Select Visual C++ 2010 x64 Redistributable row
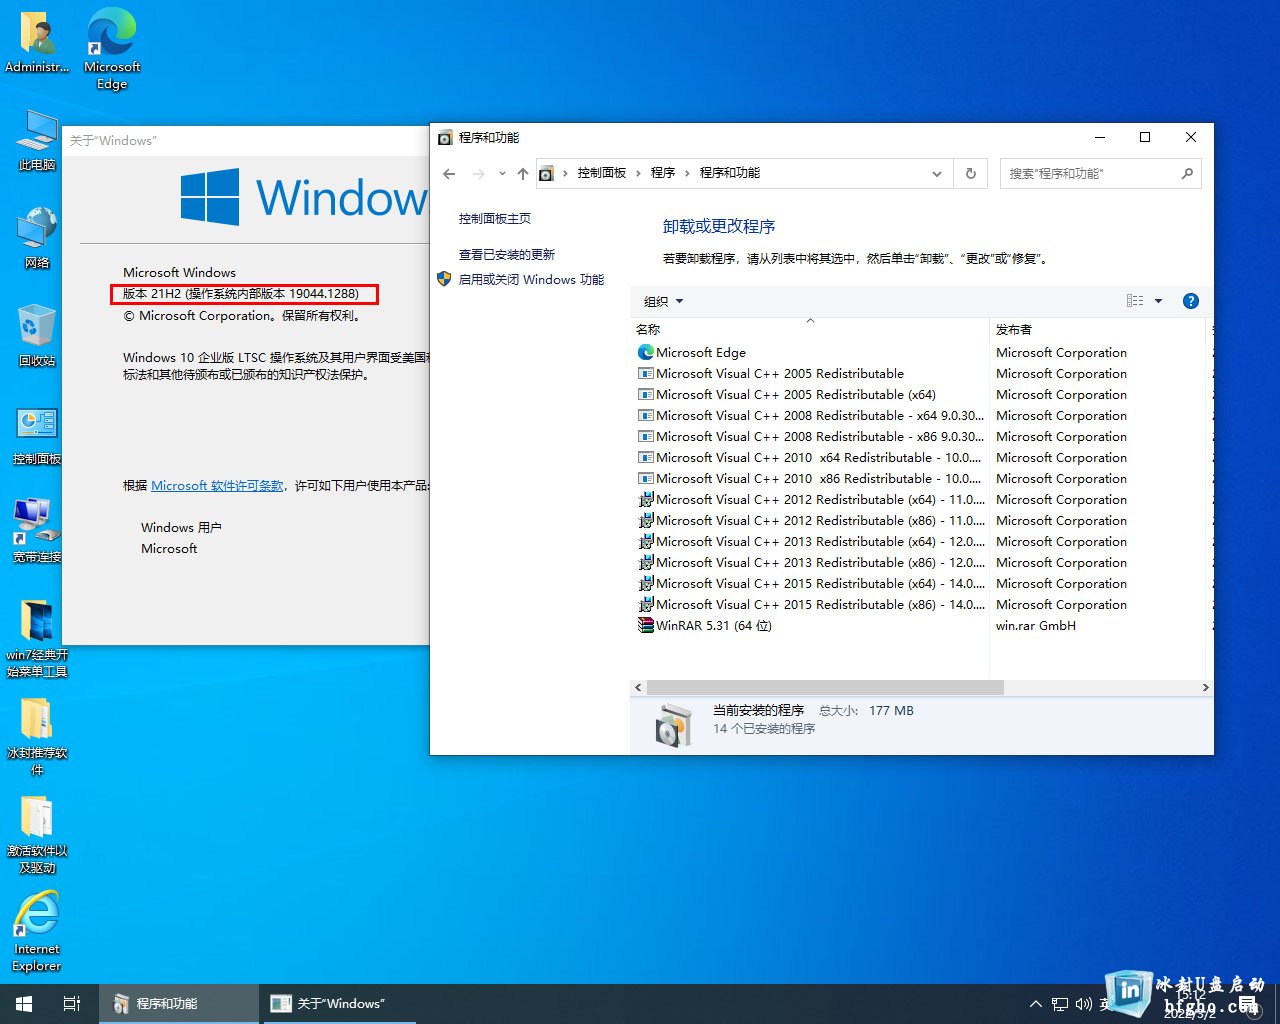The height and width of the screenshot is (1024, 1280). 810,457
